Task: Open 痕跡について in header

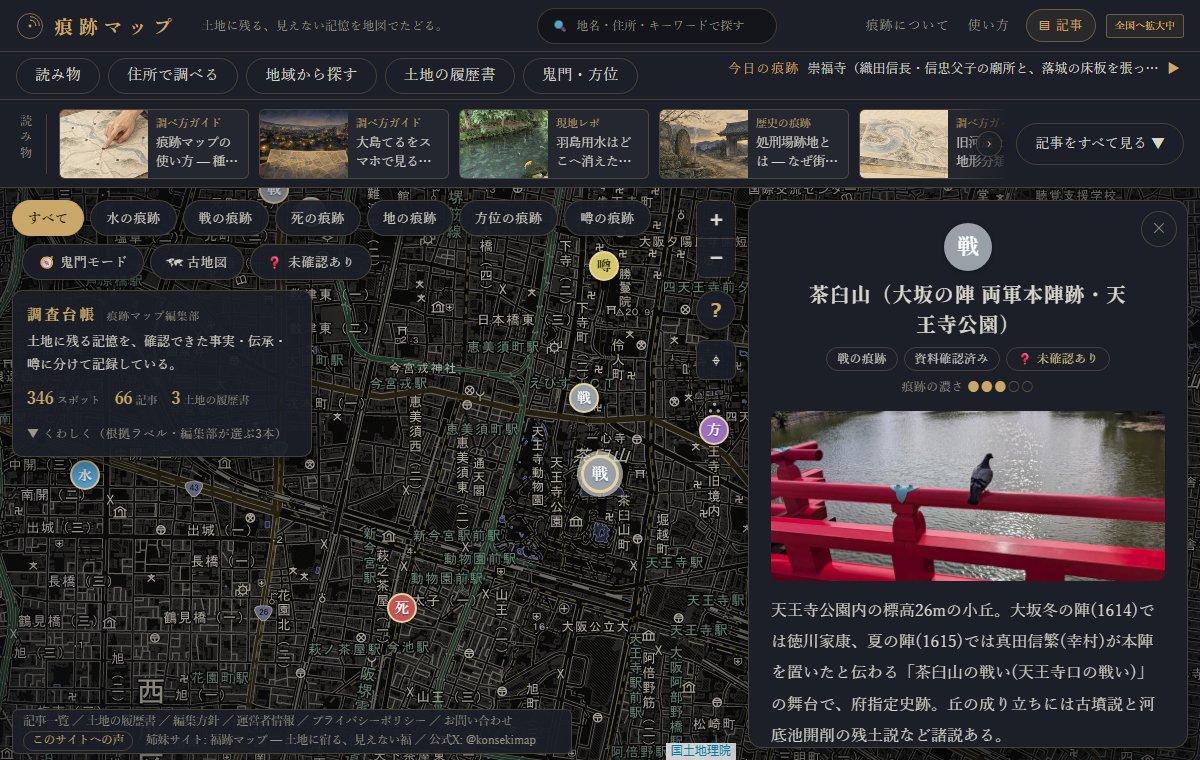Action: [908, 25]
